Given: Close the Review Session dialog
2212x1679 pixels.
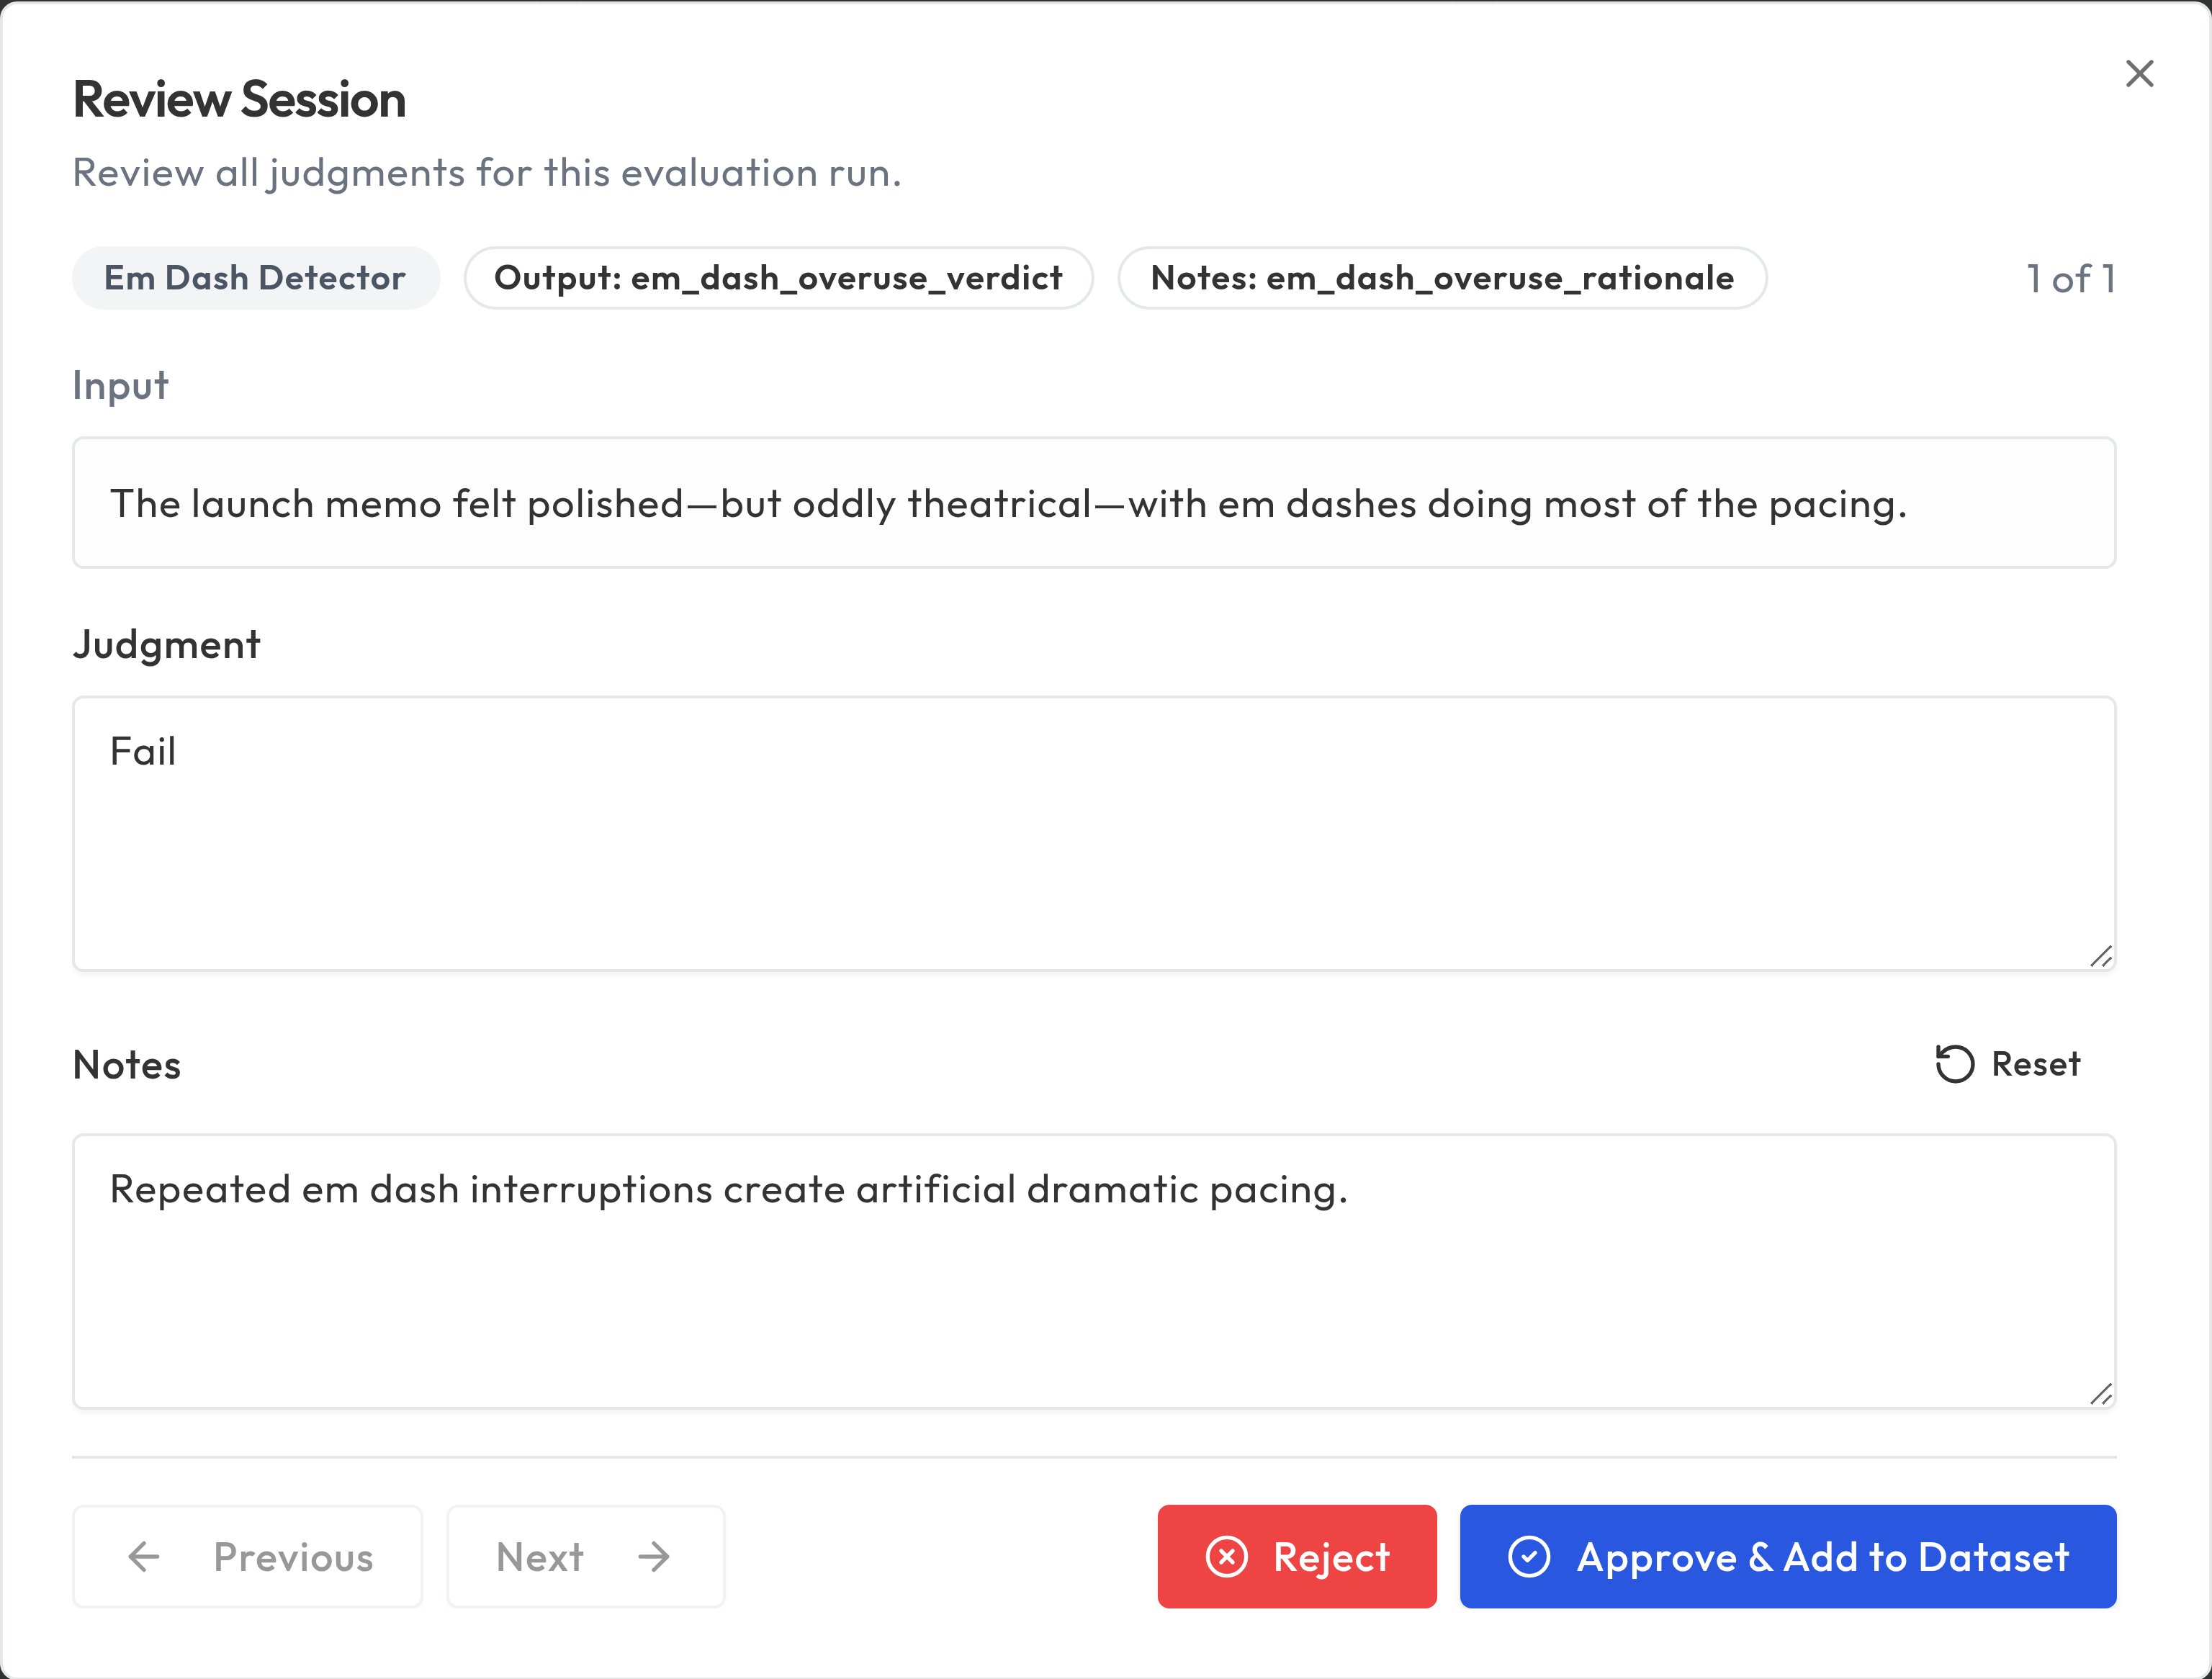Looking at the screenshot, I should 2139,74.
